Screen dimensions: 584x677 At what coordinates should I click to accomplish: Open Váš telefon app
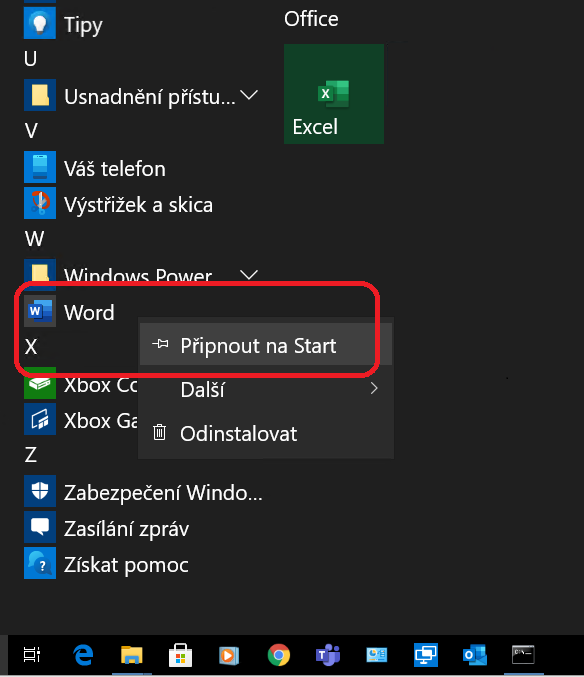coord(95,168)
